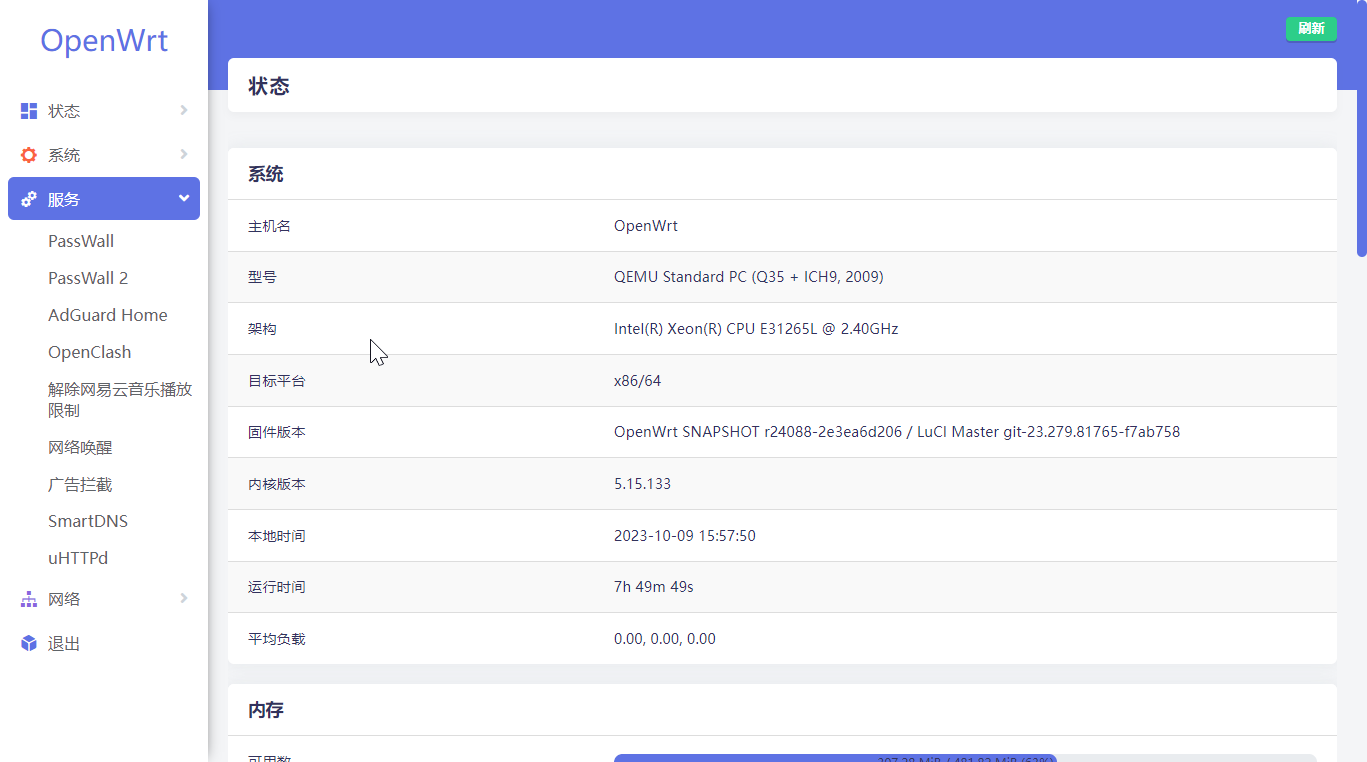Click the OpenWrt logo title

coord(104,41)
